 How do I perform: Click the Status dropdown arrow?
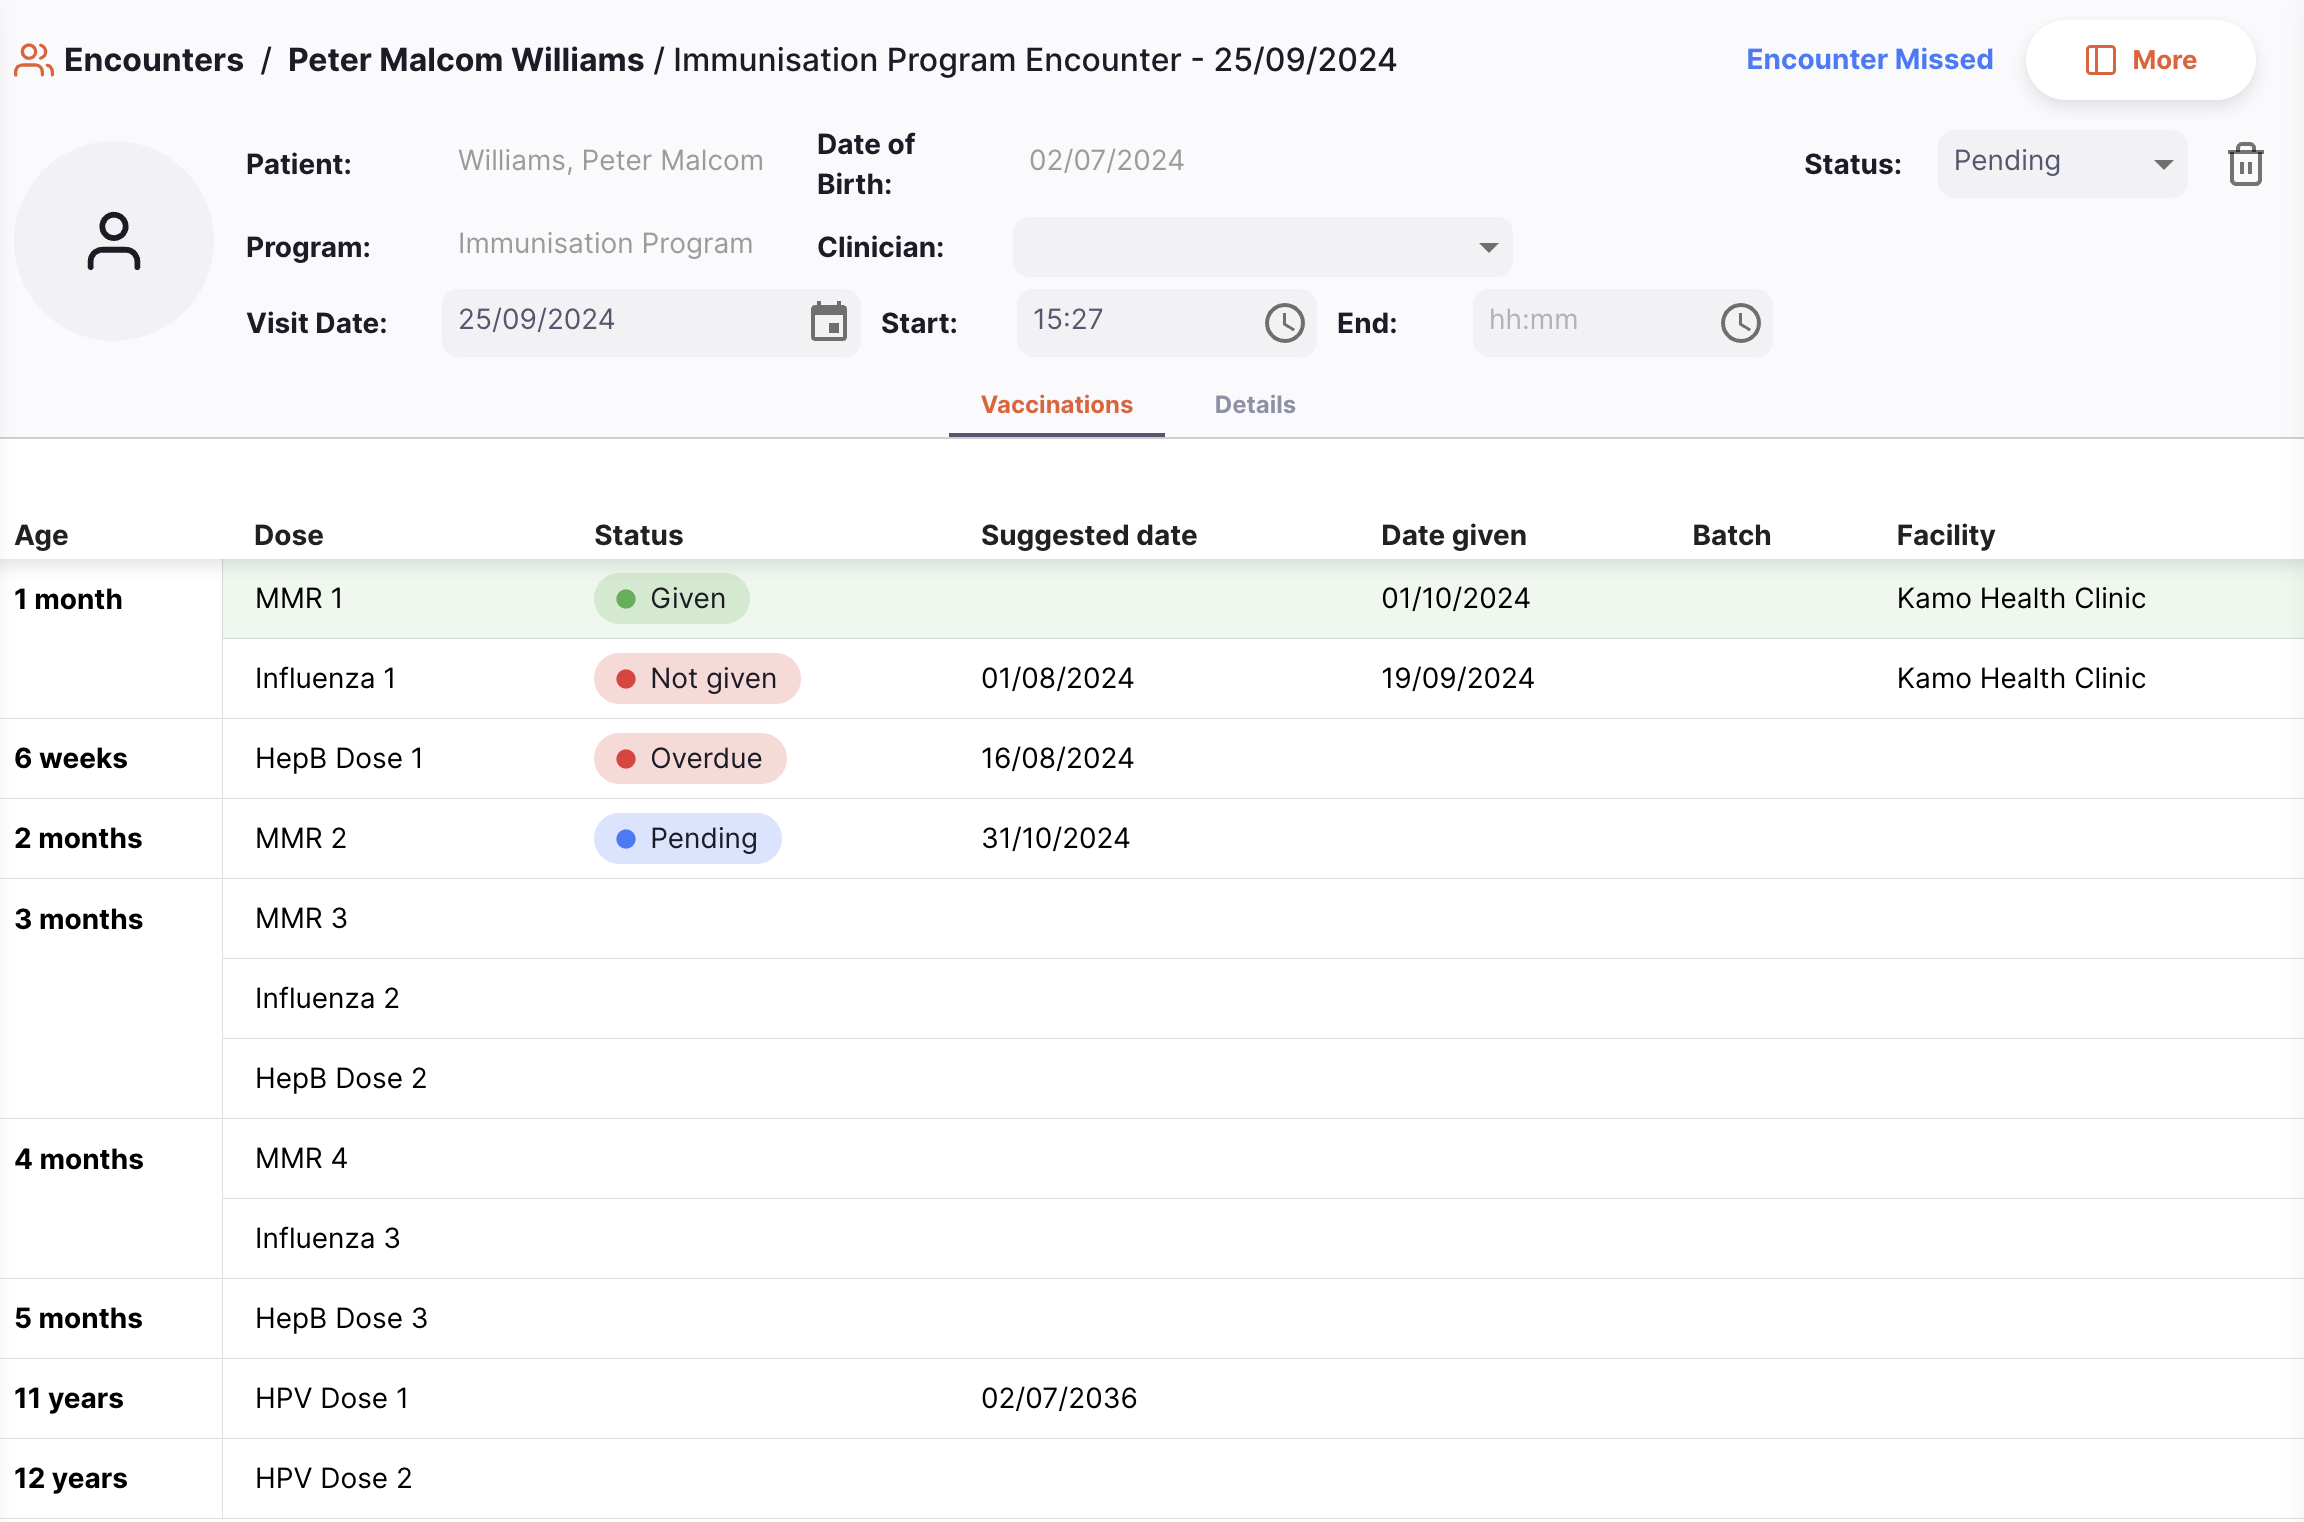[2163, 164]
